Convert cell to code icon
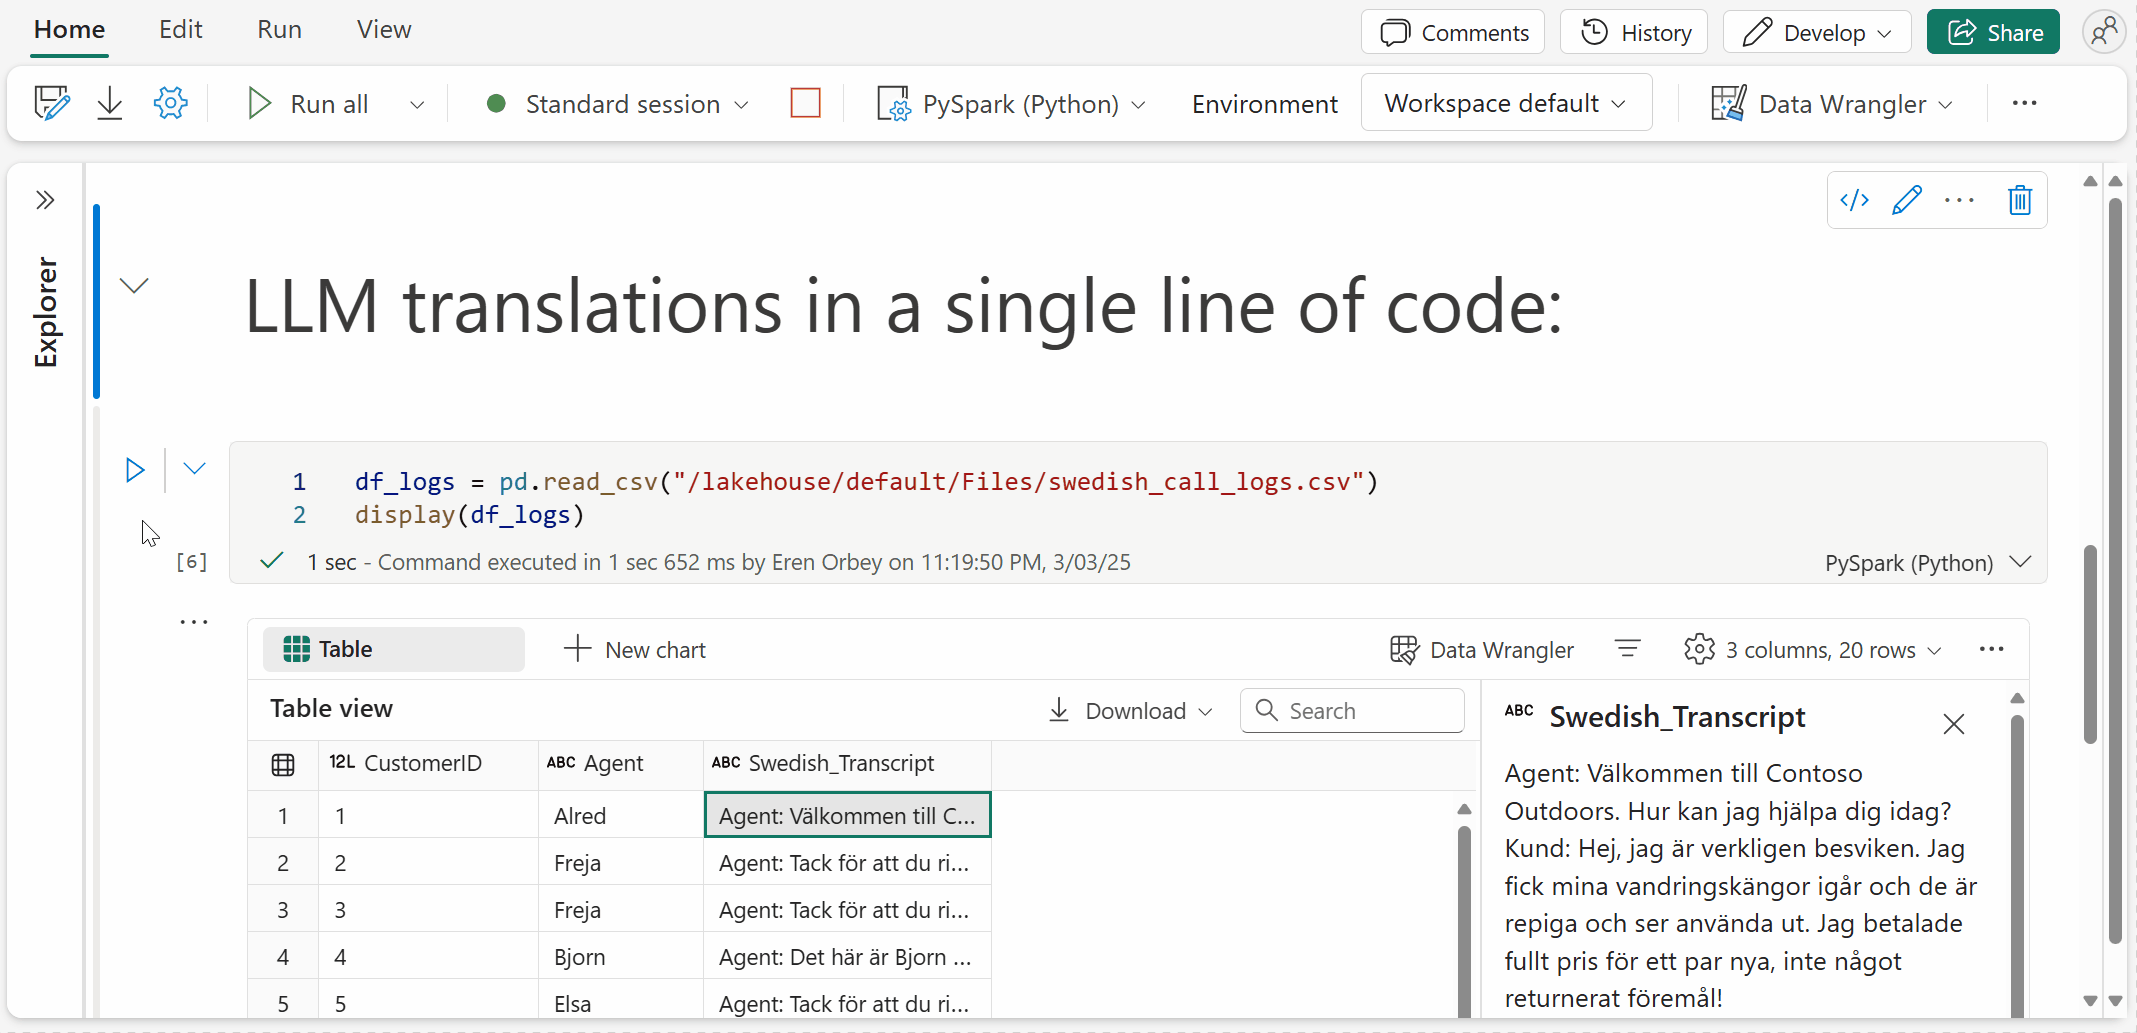The width and height of the screenshot is (2137, 1033). pos(1855,200)
